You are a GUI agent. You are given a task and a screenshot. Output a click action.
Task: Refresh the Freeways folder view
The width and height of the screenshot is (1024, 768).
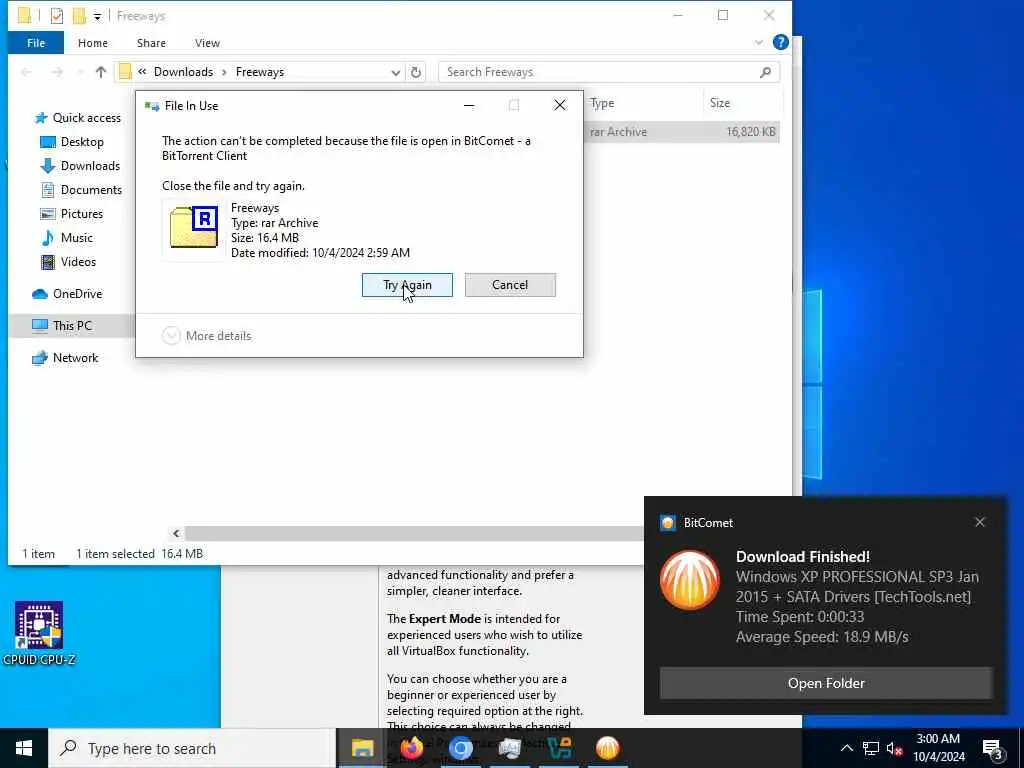(x=416, y=72)
